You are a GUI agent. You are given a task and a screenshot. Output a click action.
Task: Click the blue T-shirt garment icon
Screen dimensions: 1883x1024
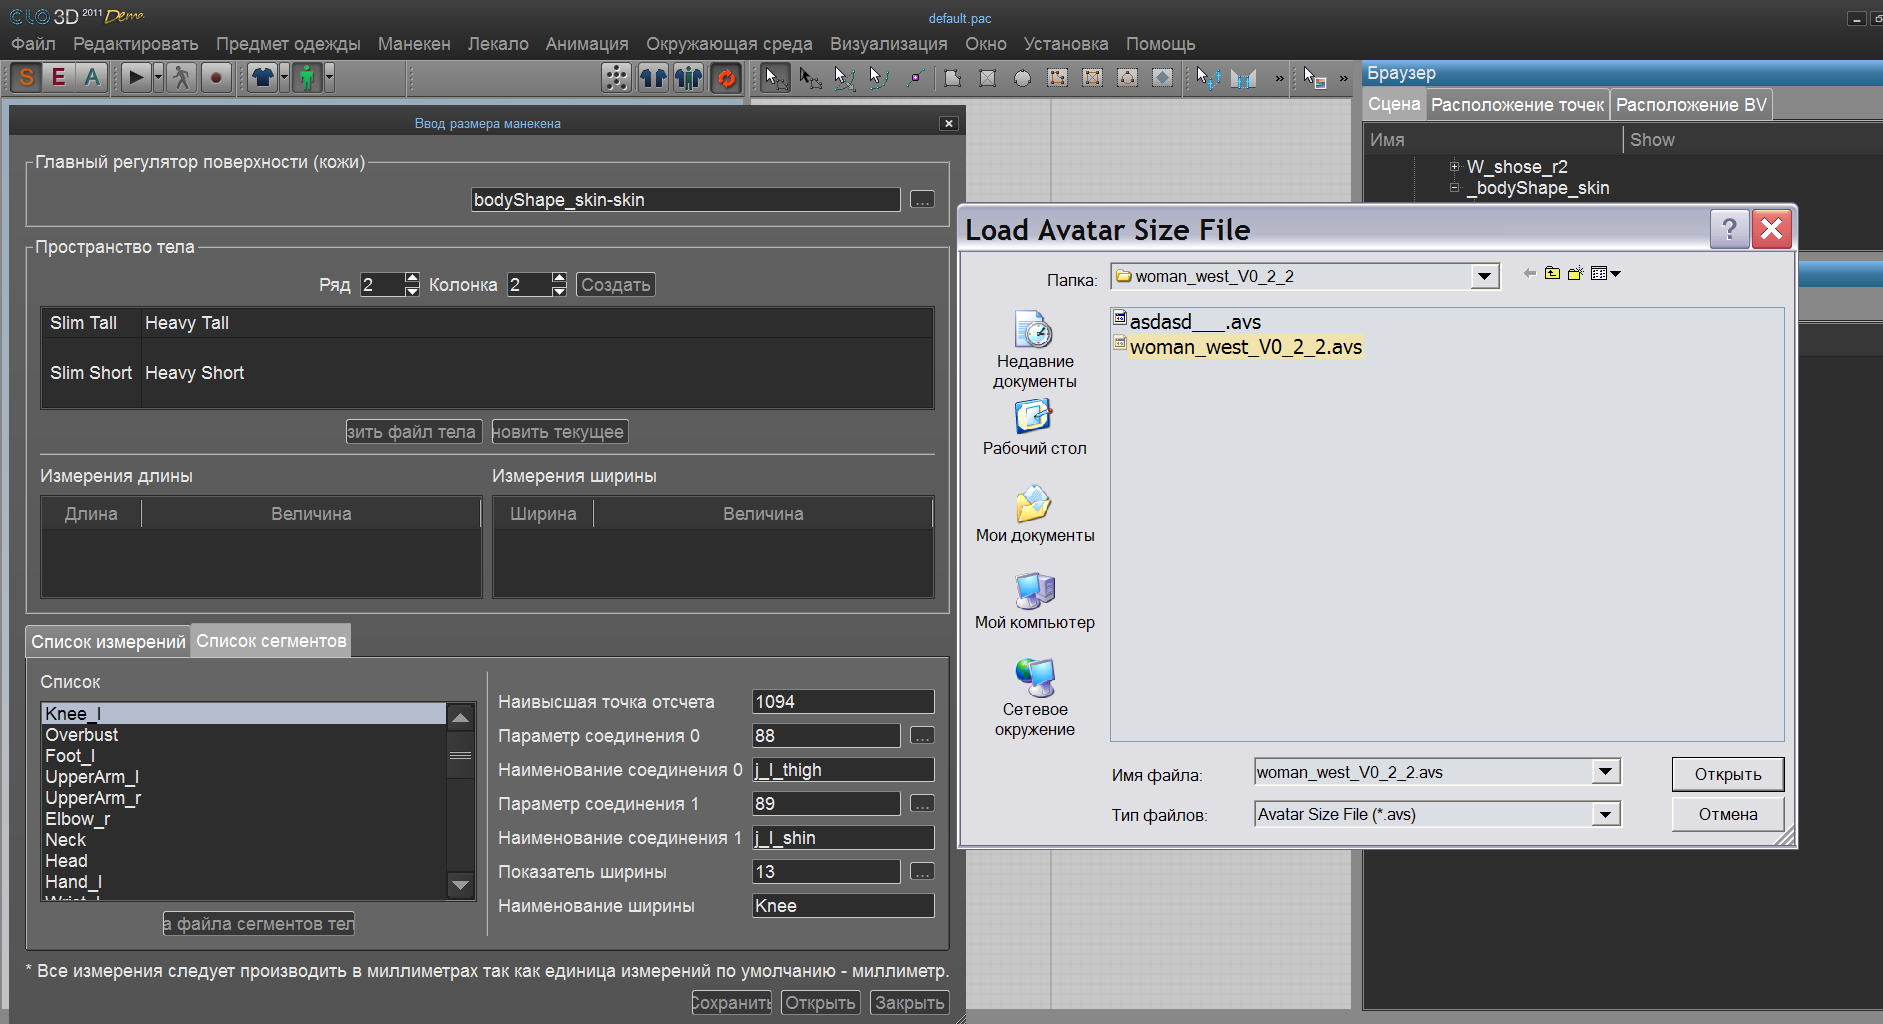coord(262,78)
